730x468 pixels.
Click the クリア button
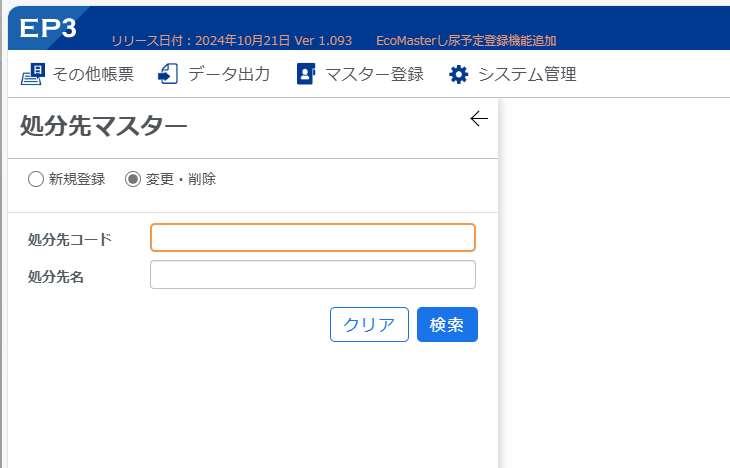369,325
